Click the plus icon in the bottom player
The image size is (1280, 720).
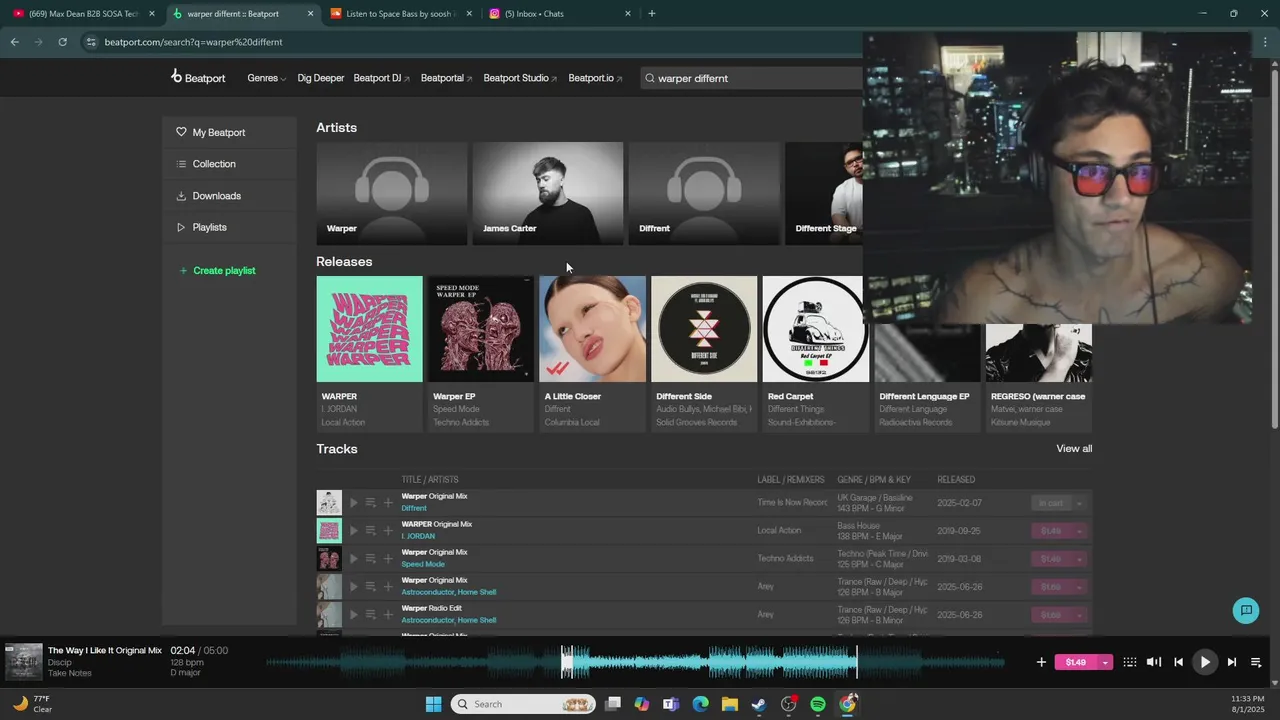click(1041, 662)
